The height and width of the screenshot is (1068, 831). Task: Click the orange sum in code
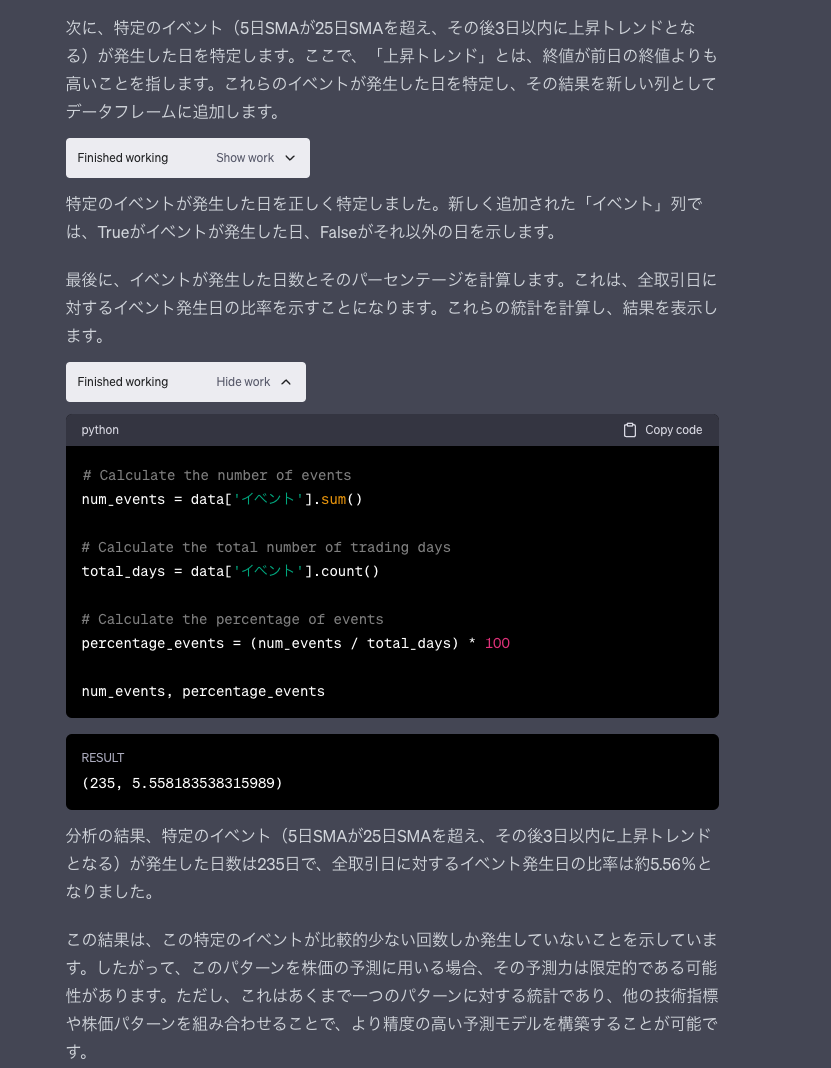(334, 499)
